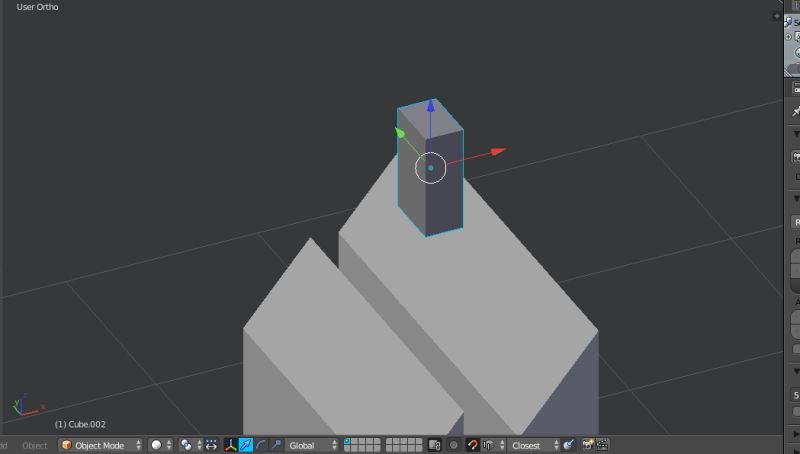Open proportional editing mode button

point(454,445)
